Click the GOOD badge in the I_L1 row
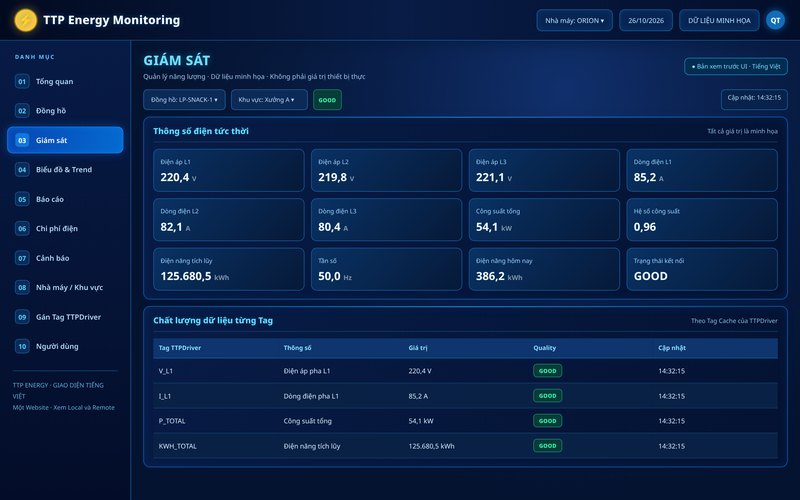The width and height of the screenshot is (800, 500). click(x=547, y=396)
